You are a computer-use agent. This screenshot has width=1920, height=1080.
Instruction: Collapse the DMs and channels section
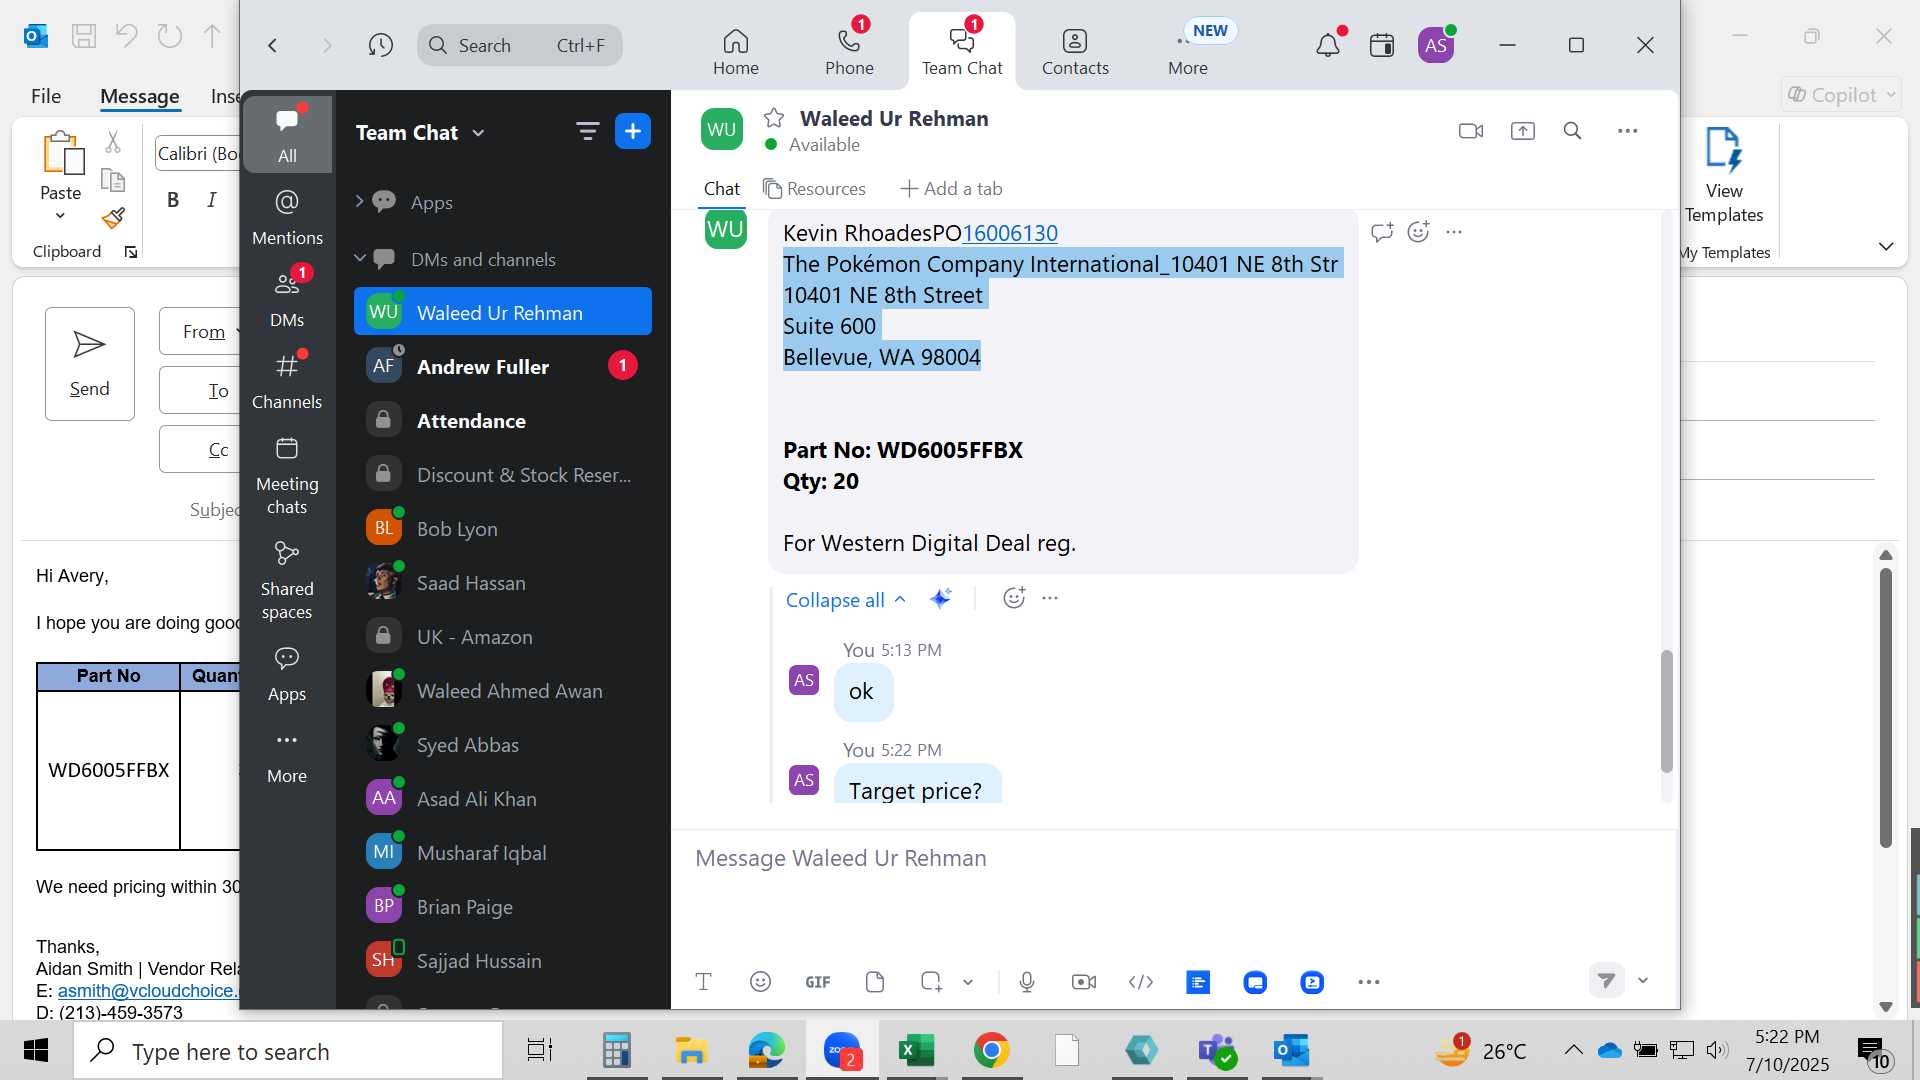[360, 259]
